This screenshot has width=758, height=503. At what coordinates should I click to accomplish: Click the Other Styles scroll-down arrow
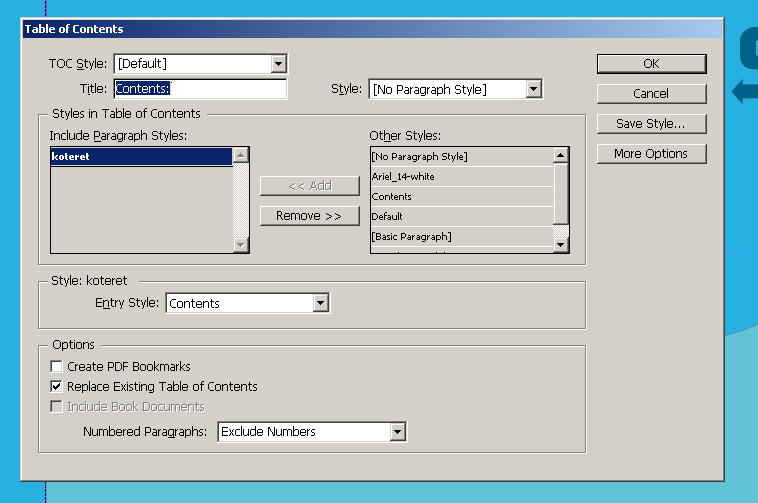point(561,245)
